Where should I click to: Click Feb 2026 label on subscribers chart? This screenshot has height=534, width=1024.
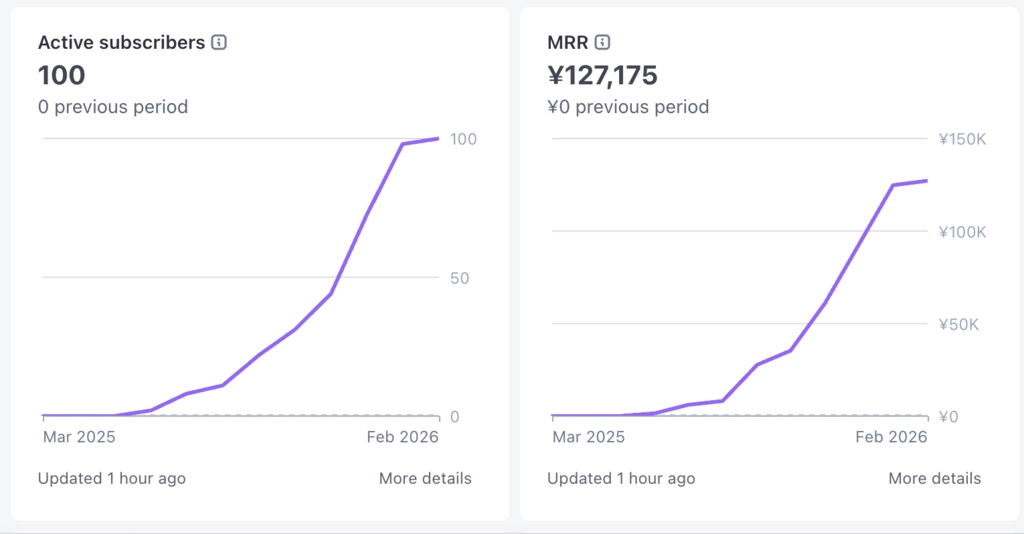[x=403, y=437]
